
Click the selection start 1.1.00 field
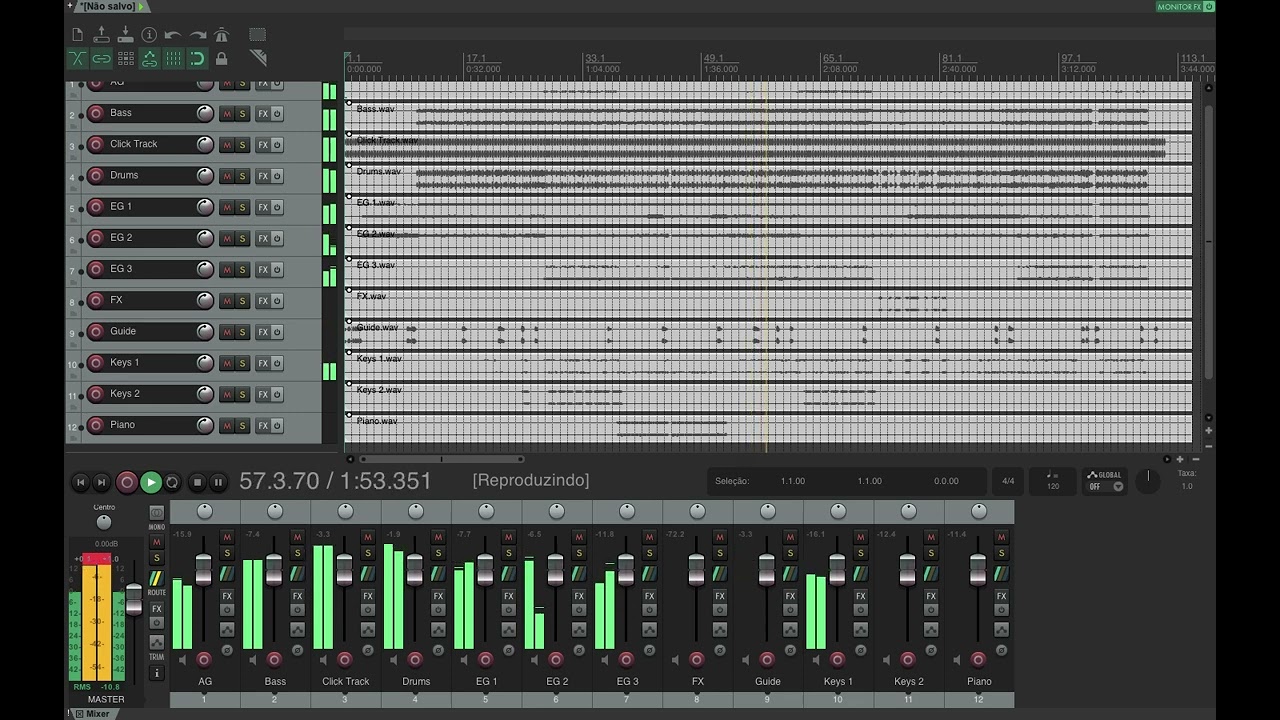(793, 481)
